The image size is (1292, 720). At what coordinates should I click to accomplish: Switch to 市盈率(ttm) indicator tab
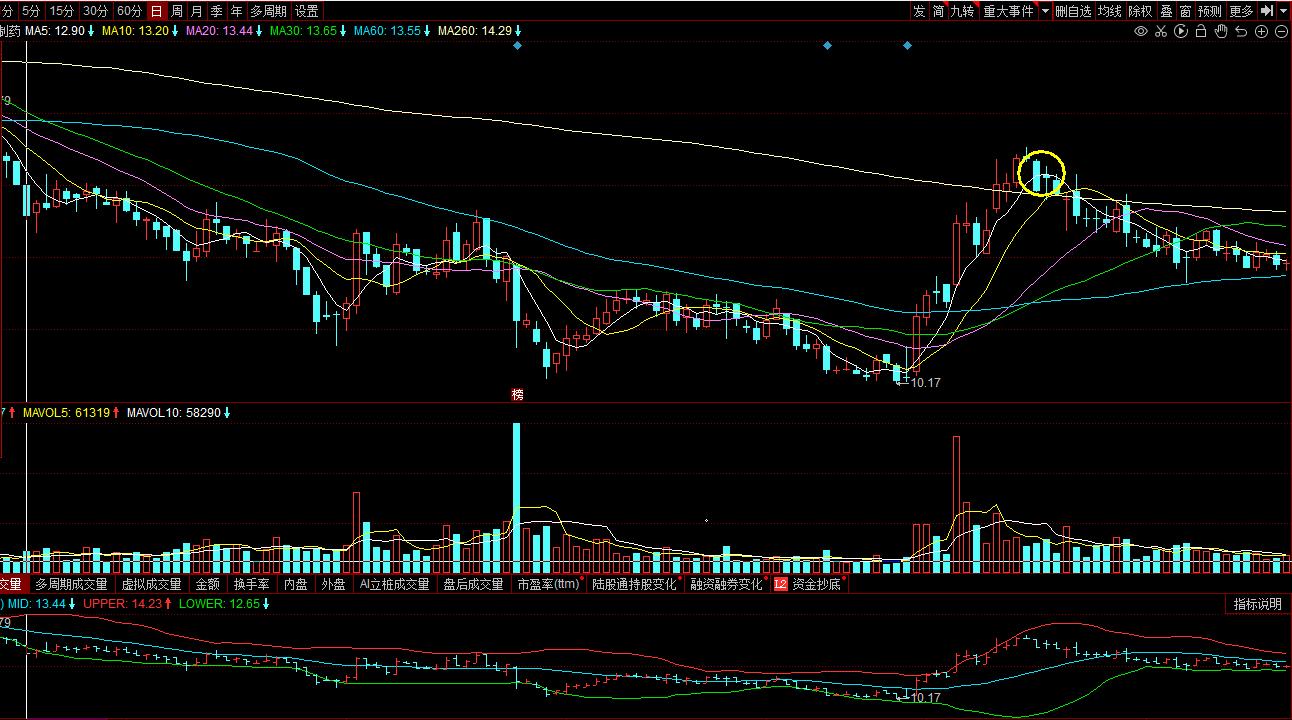pos(548,584)
